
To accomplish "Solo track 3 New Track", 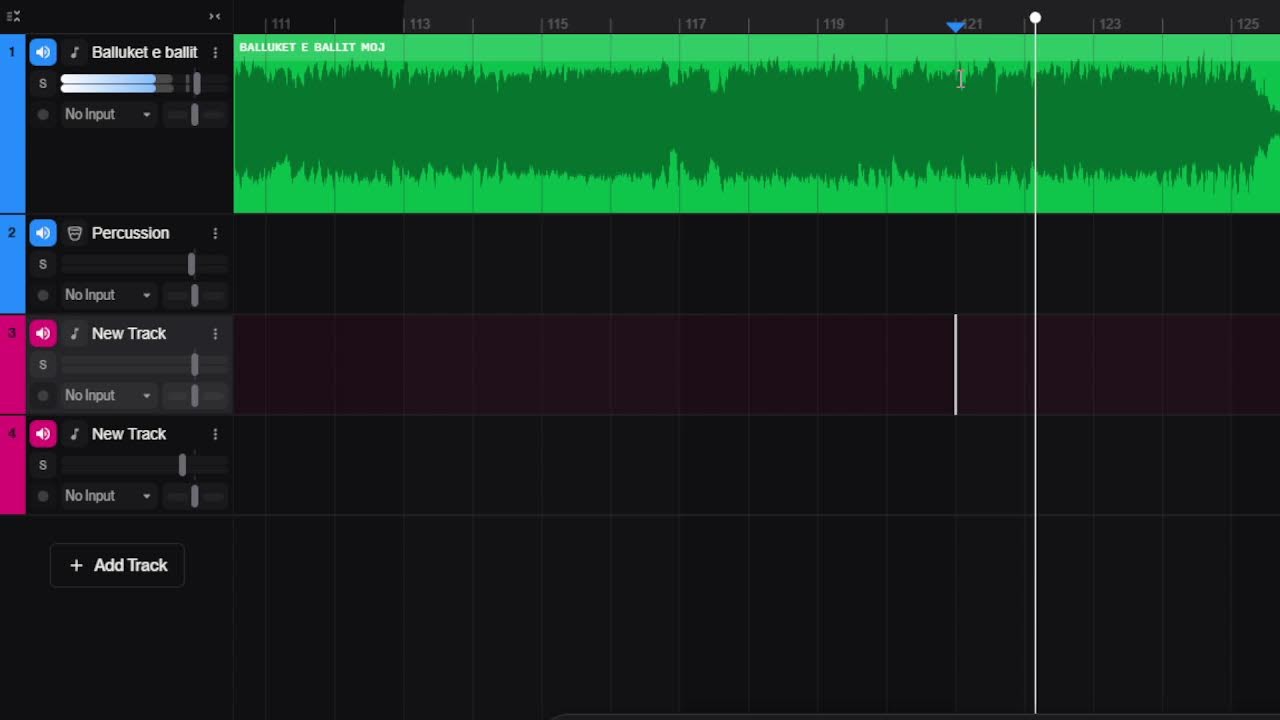I will (x=43, y=364).
